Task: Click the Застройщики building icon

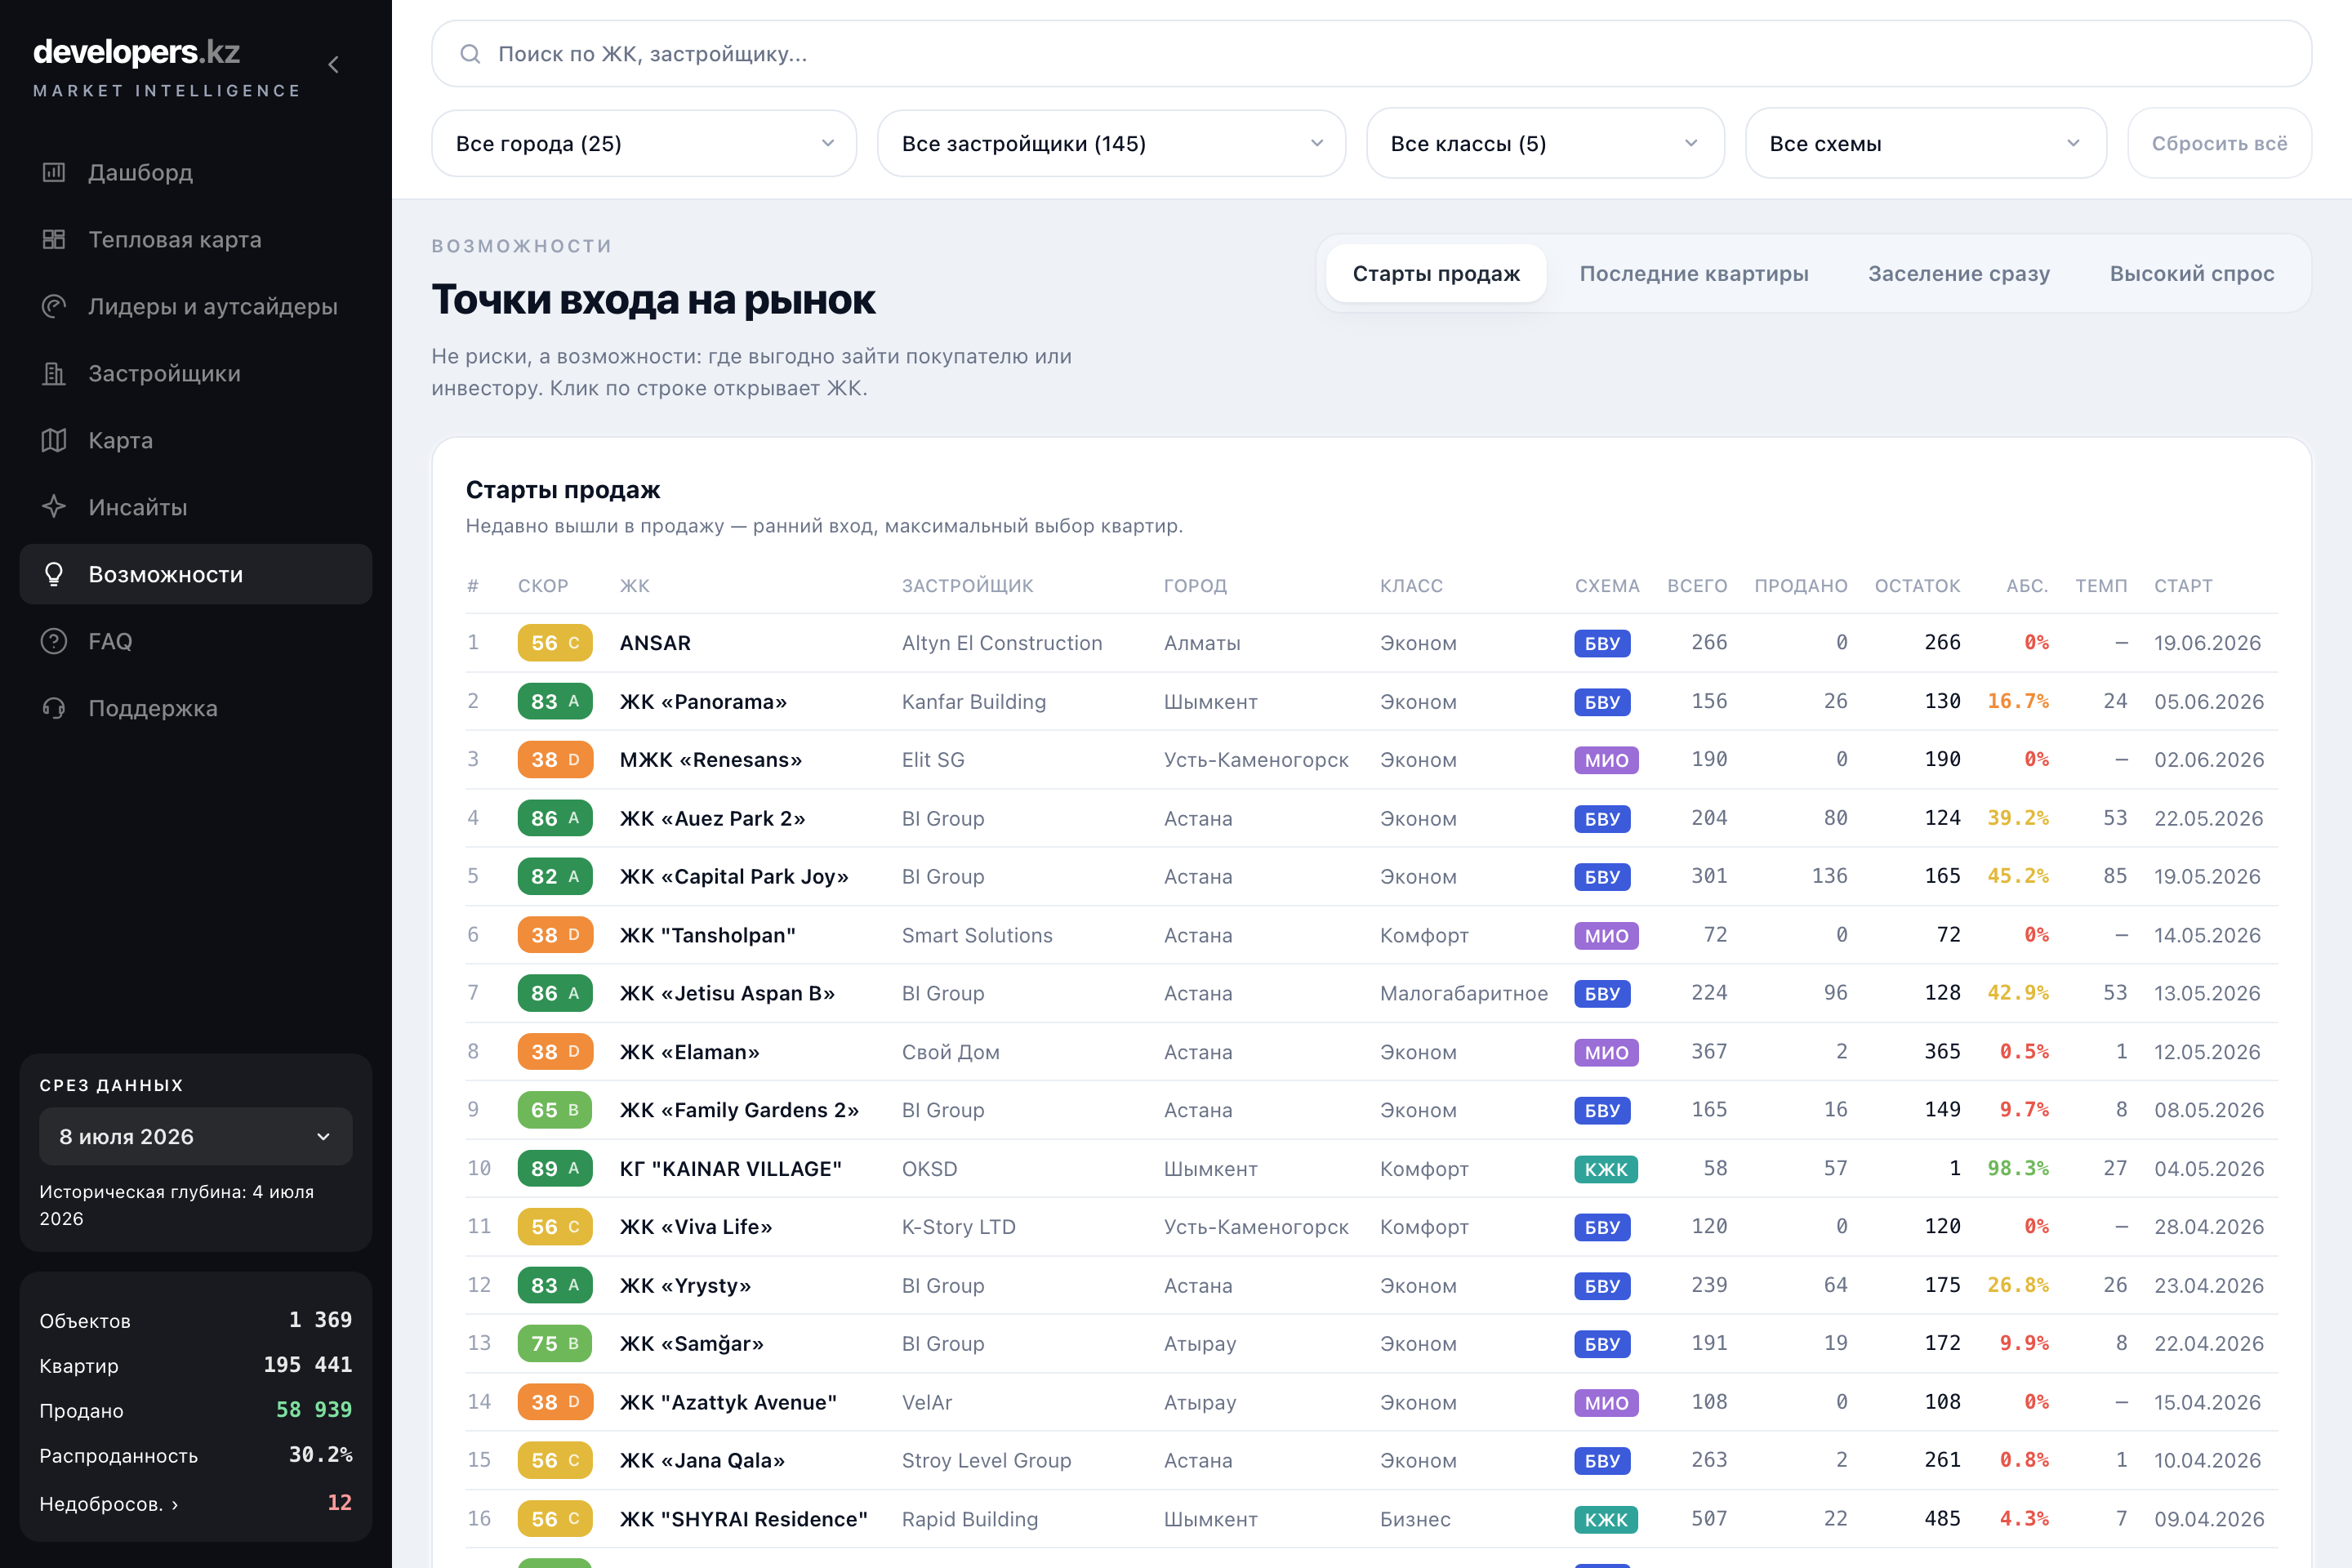Action: 54,373
